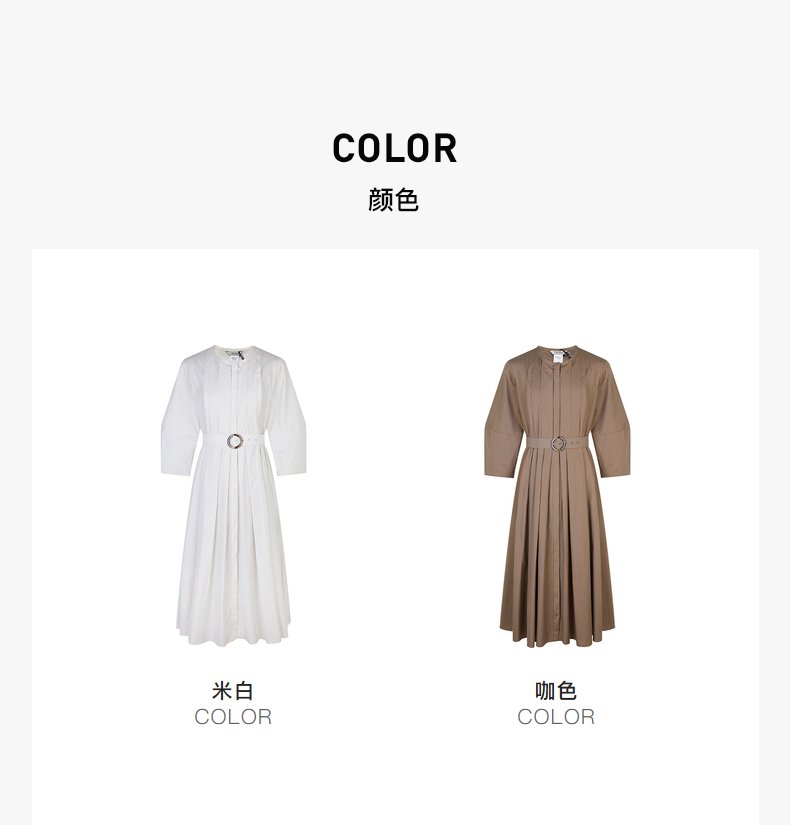Image resolution: width=790 pixels, height=825 pixels.
Task: Click the brown dress pleated skirt
Action: (x=557, y=550)
